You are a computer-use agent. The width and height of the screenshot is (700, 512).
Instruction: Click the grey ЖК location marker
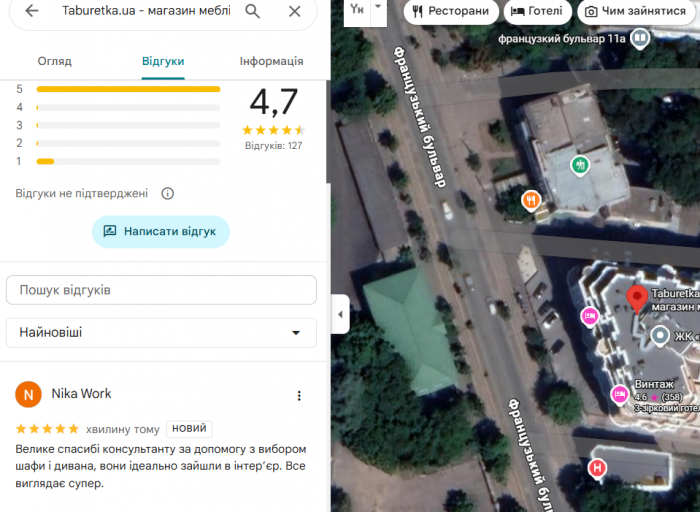click(660, 336)
